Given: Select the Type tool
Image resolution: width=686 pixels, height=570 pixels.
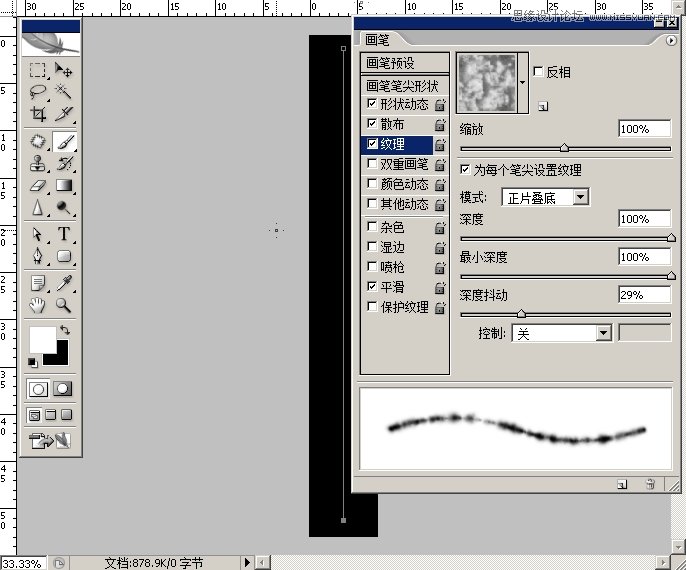Looking at the screenshot, I should (x=64, y=234).
